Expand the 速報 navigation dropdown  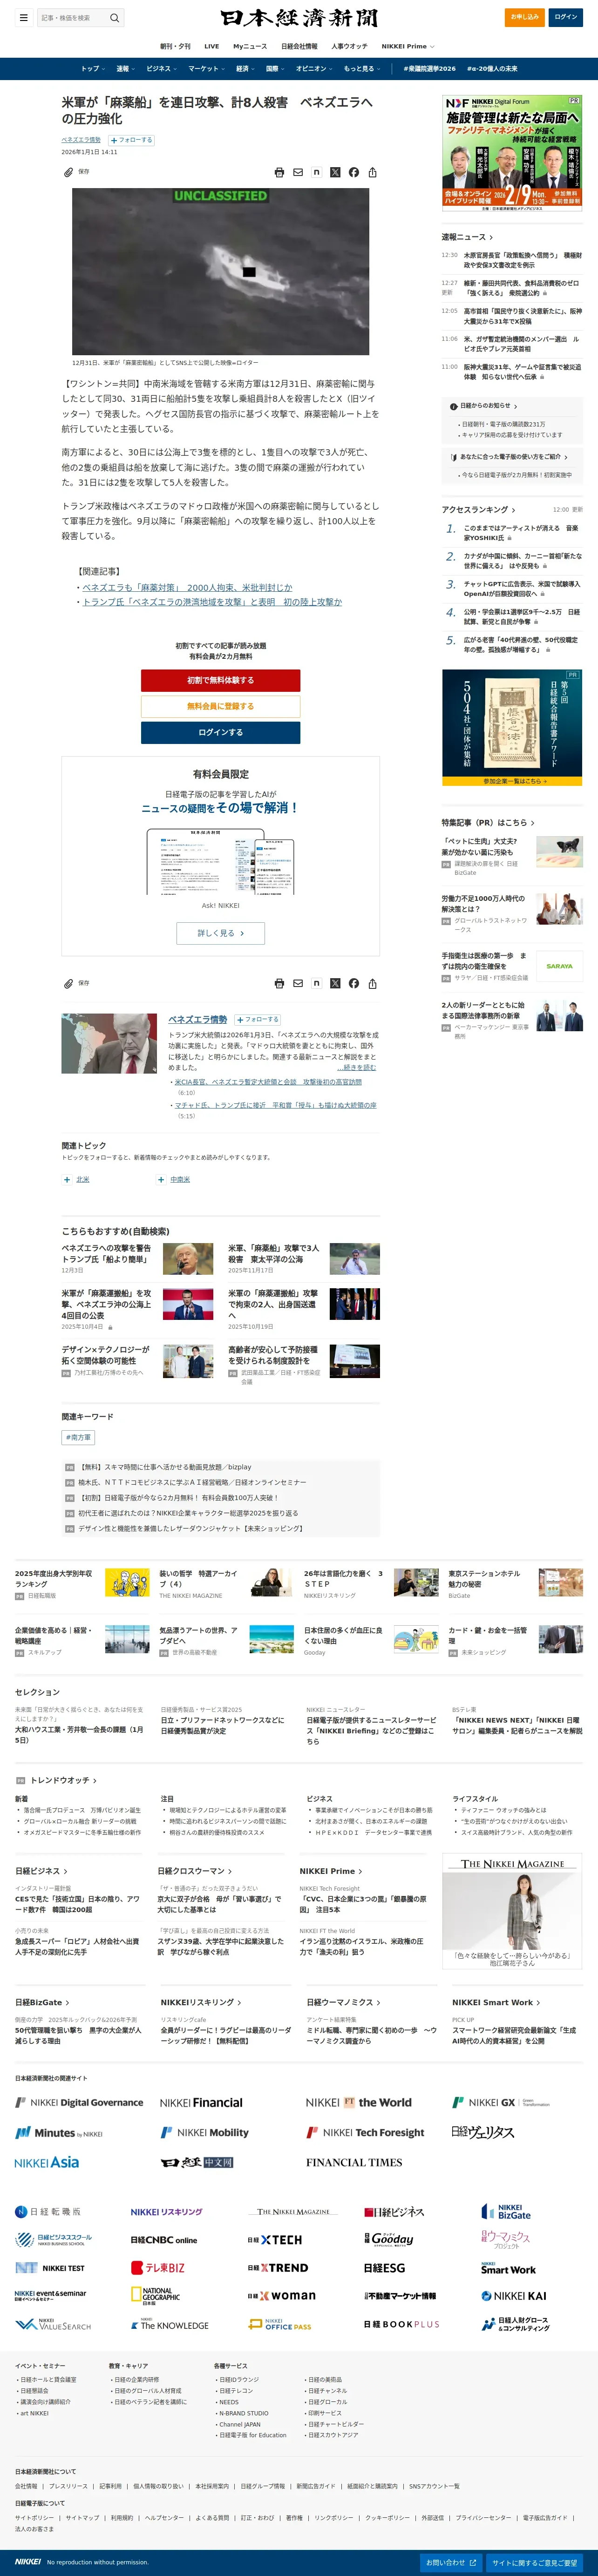pyautogui.click(x=126, y=69)
